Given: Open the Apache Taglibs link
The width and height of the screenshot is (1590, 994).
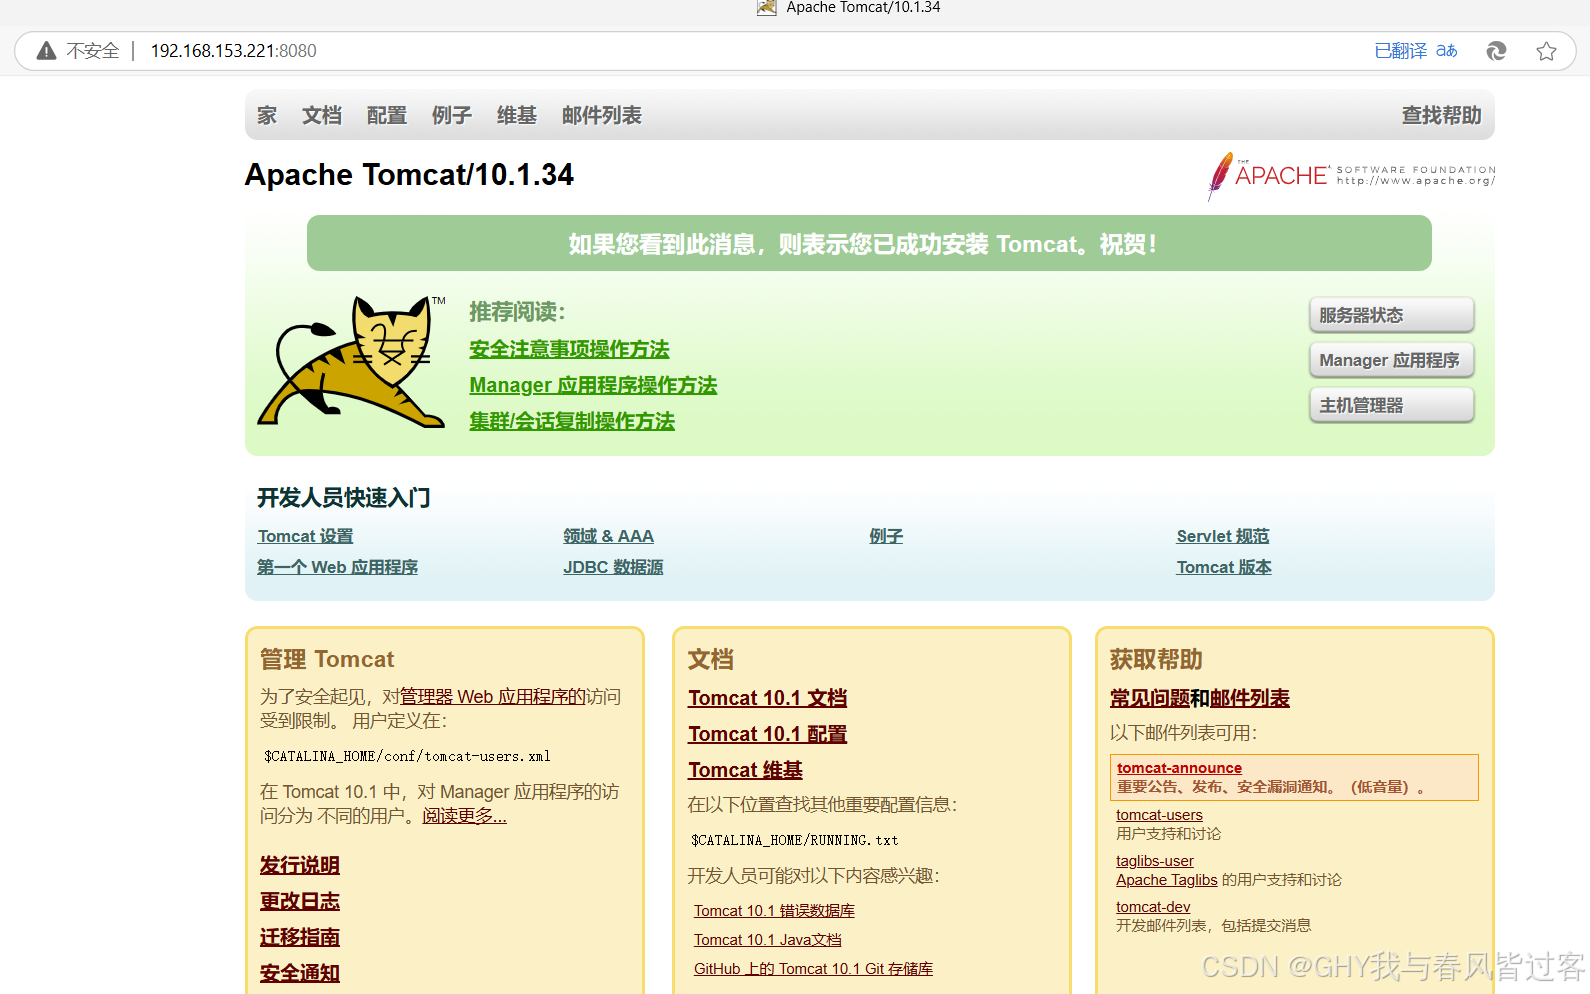Looking at the screenshot, I should coord(1166,880).
